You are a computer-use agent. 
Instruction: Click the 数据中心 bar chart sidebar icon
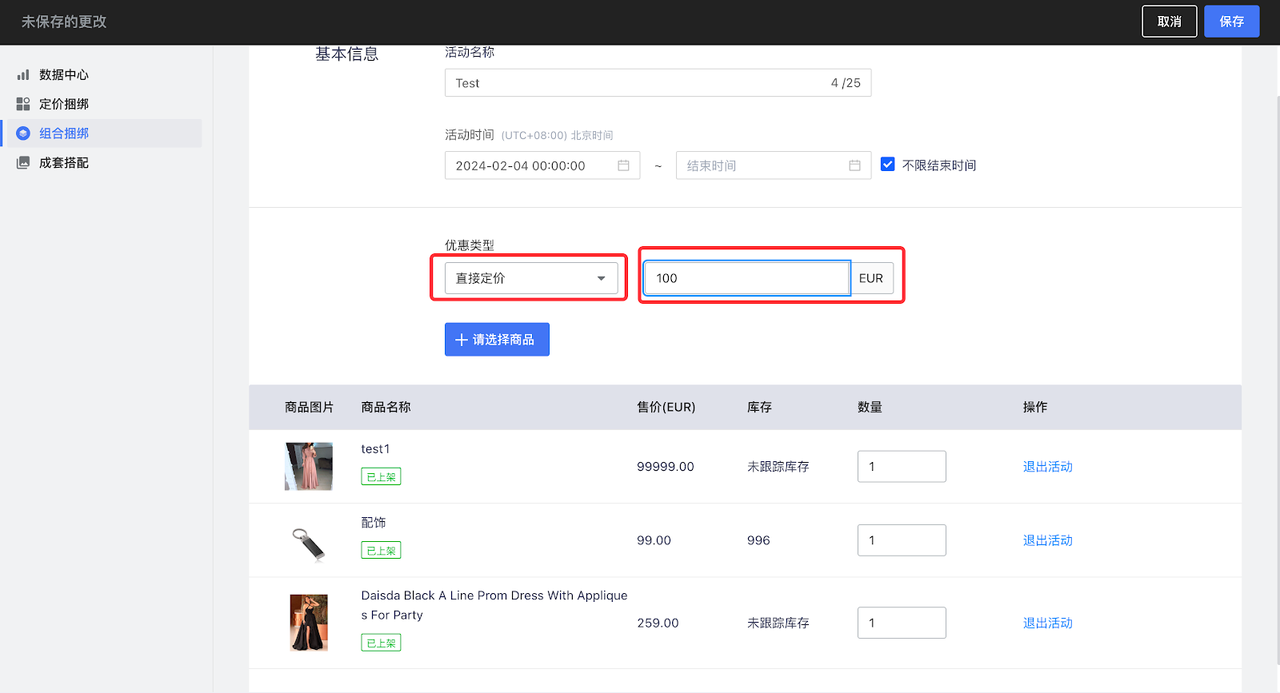coord(23,74)
